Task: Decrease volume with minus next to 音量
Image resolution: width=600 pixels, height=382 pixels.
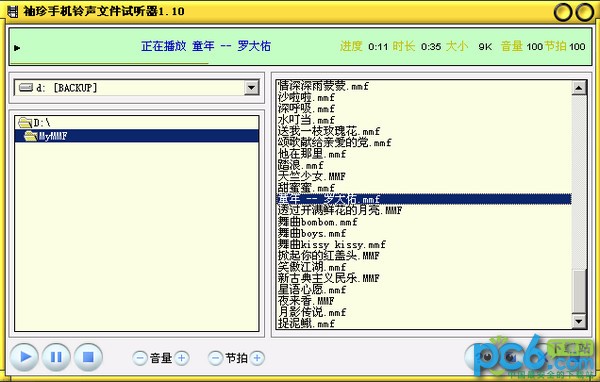Action: tap(140, 358)
